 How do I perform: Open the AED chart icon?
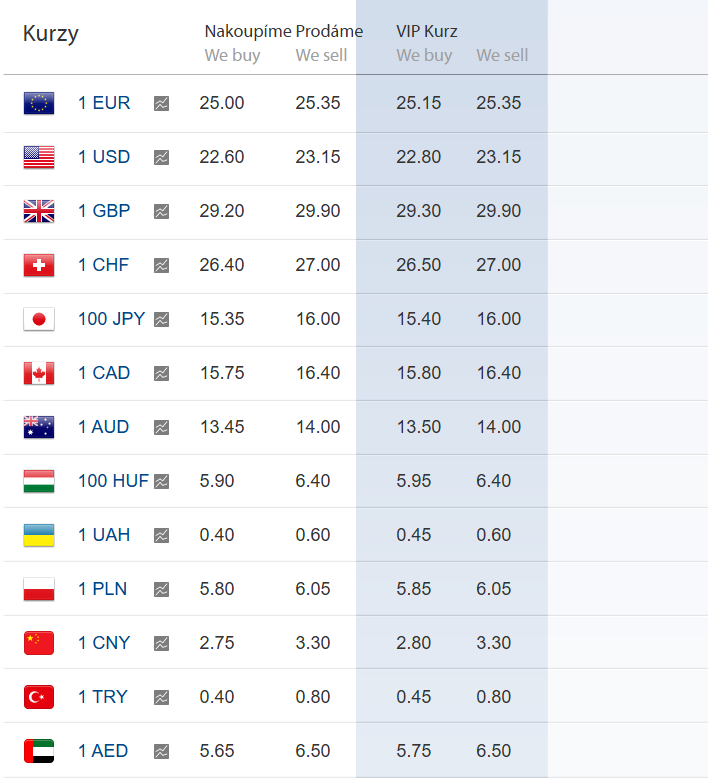click(x=161, y=752)
